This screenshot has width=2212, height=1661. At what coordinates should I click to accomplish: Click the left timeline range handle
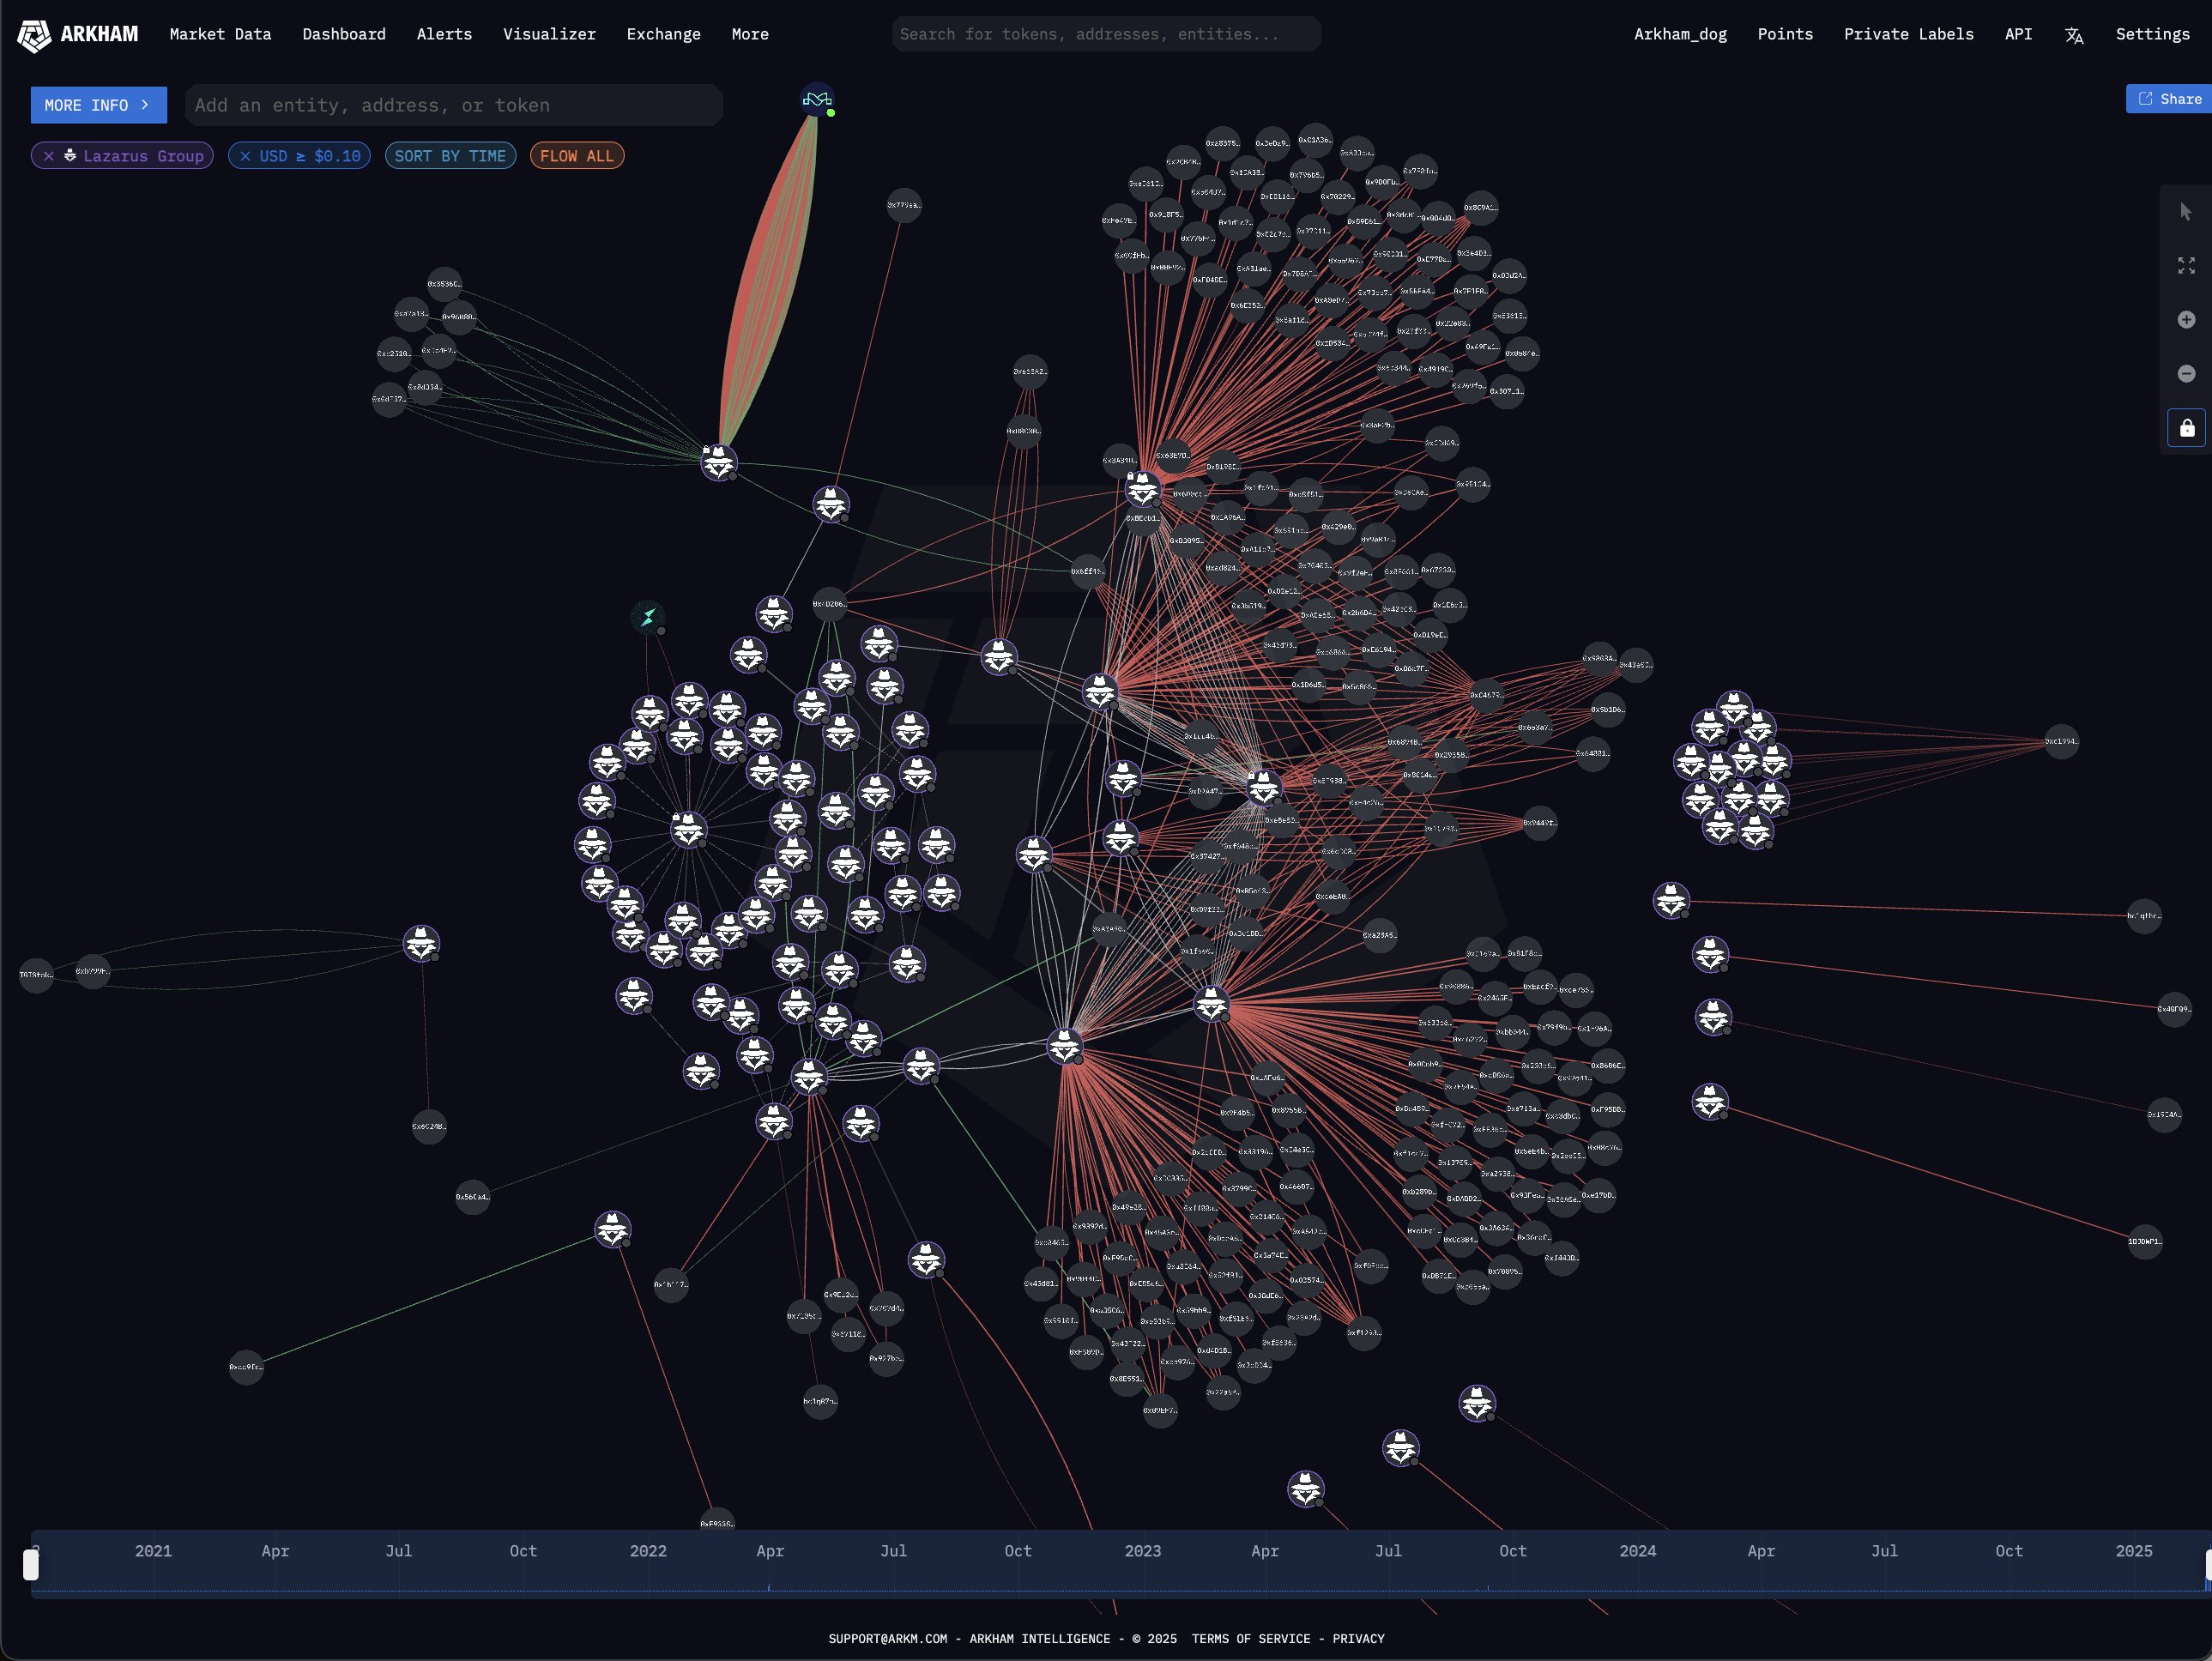click(x=31, y=1564)
